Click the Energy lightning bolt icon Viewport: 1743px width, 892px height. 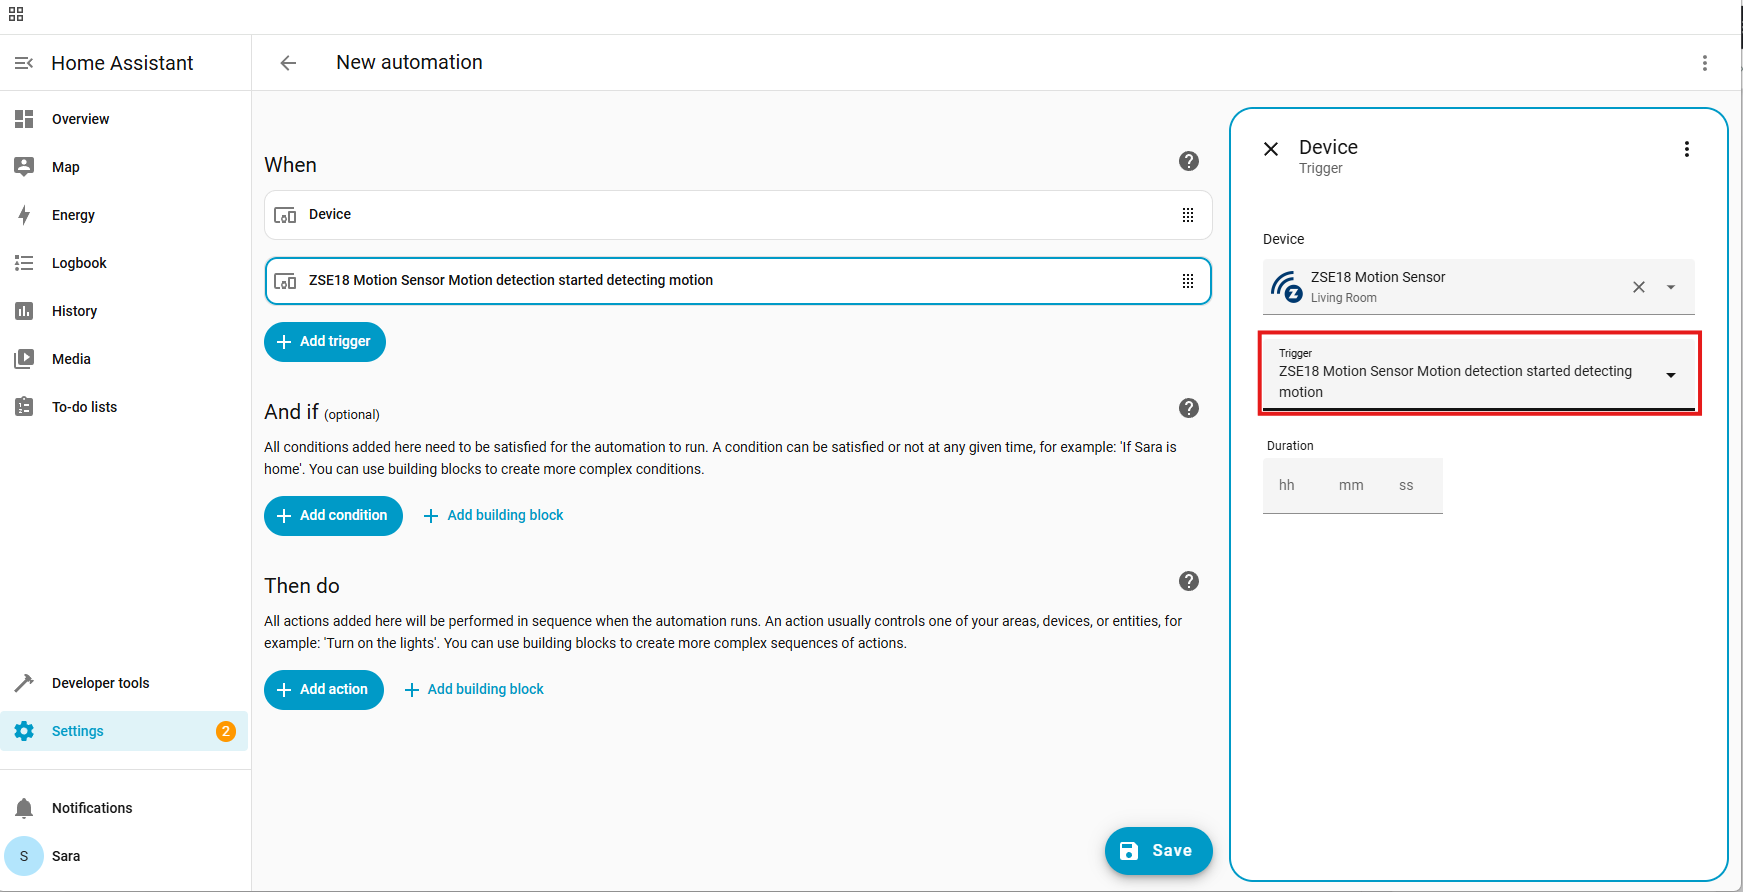24,215
